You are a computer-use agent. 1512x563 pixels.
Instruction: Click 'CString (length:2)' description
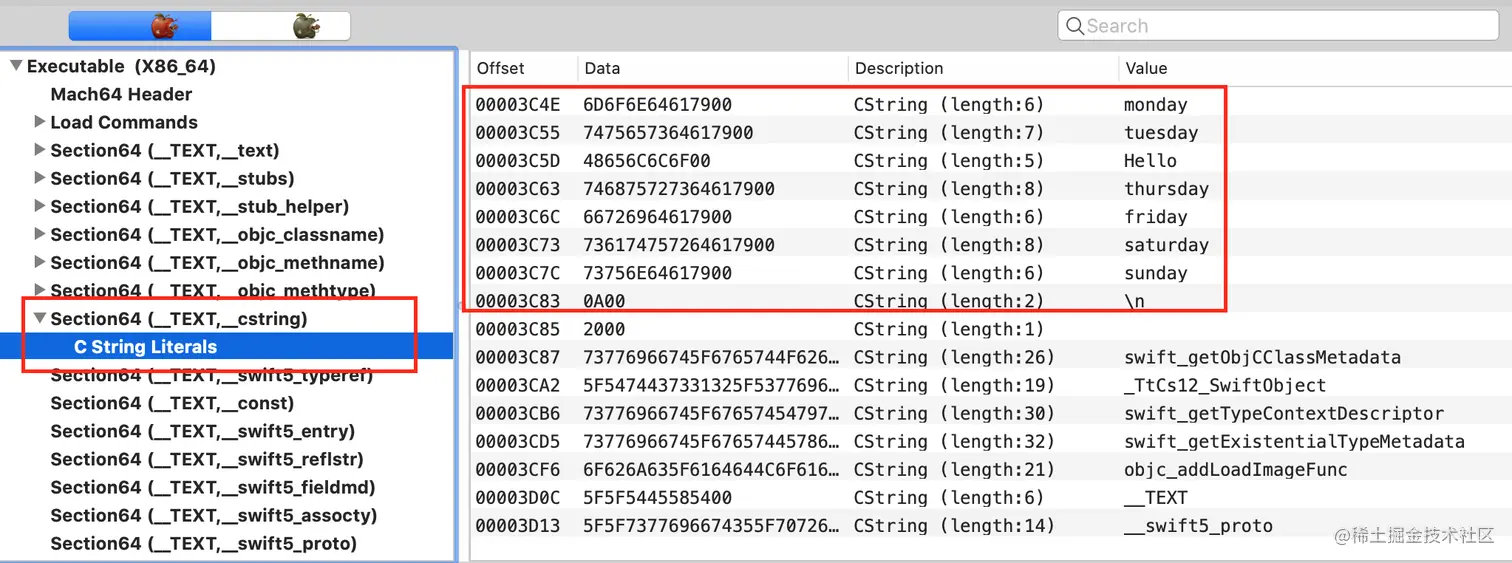[x=949, y=301]
